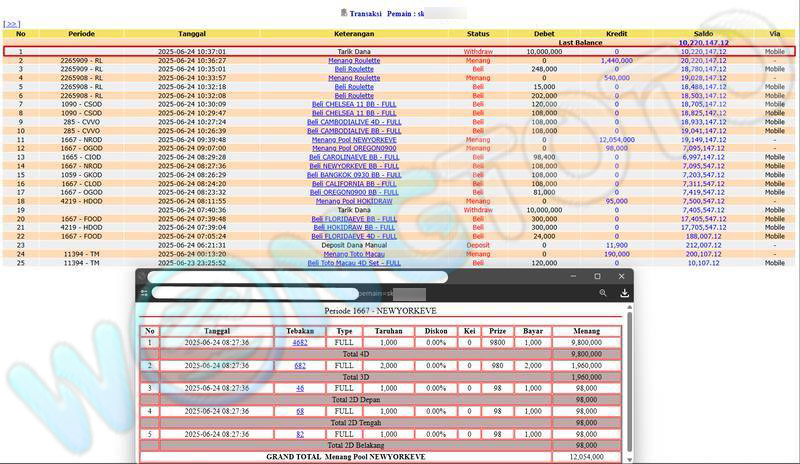This screenshot has height=464, width=800.
Task: Click the Transaksi page header icon
Action: pos(344,13)
